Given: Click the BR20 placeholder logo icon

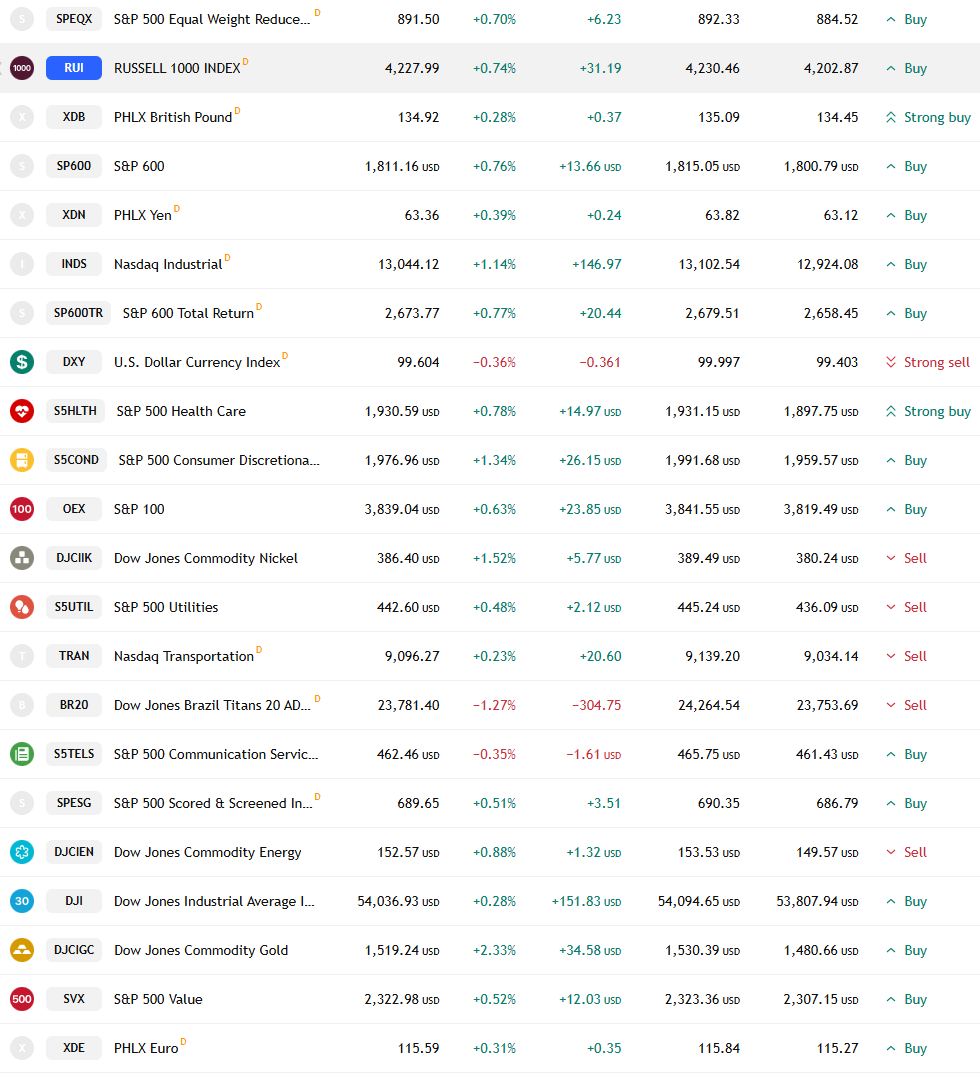Looking at the screenshot, I should pyautogui.click(x=22, y=705).
